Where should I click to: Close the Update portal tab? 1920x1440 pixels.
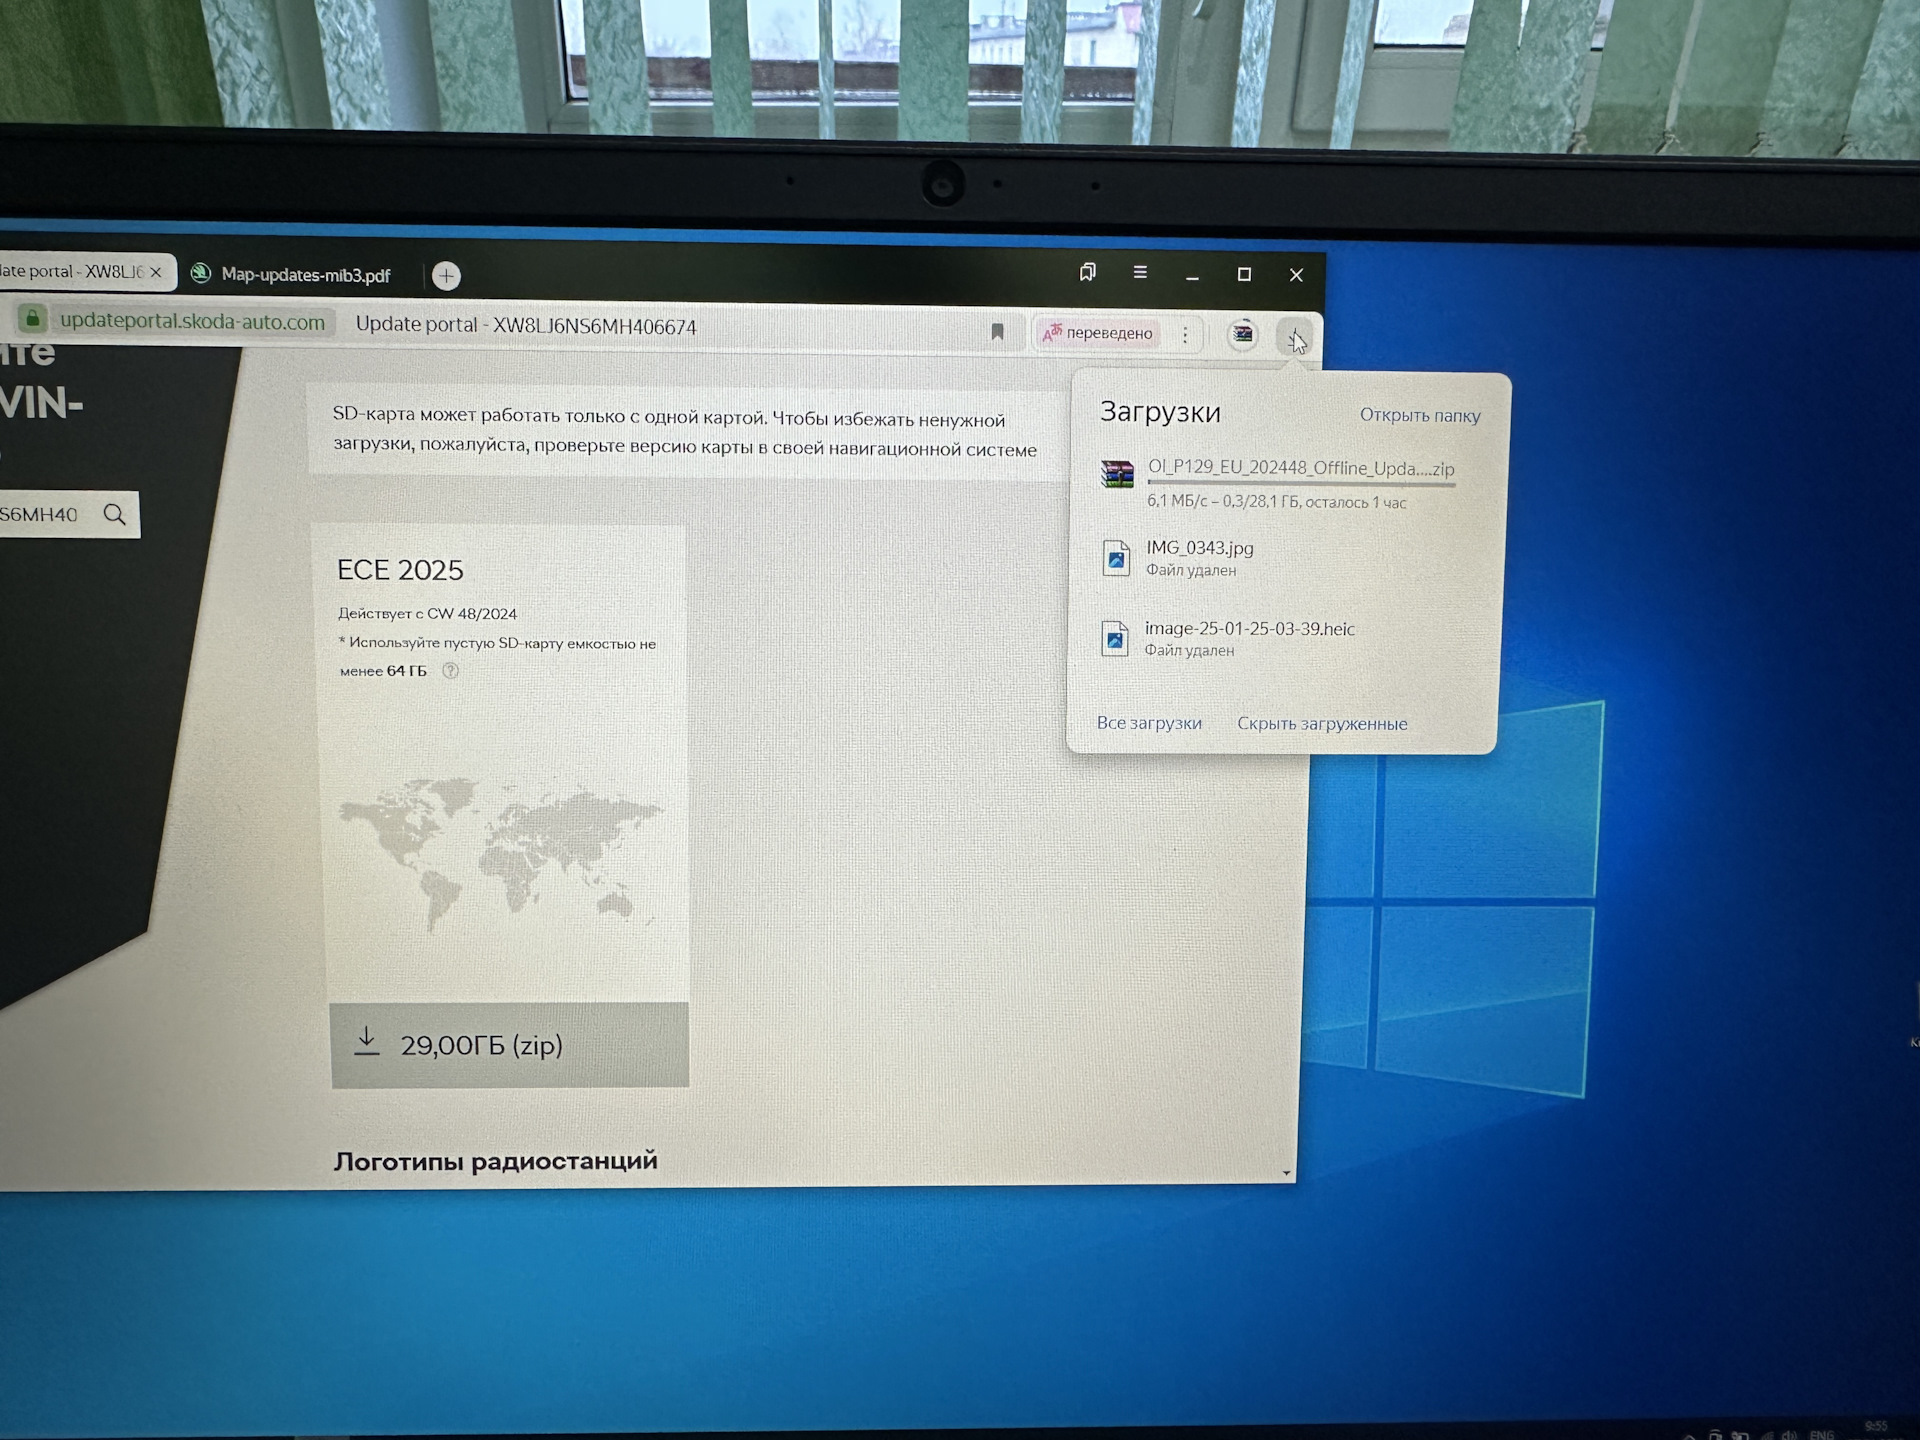tap(156, 272)
